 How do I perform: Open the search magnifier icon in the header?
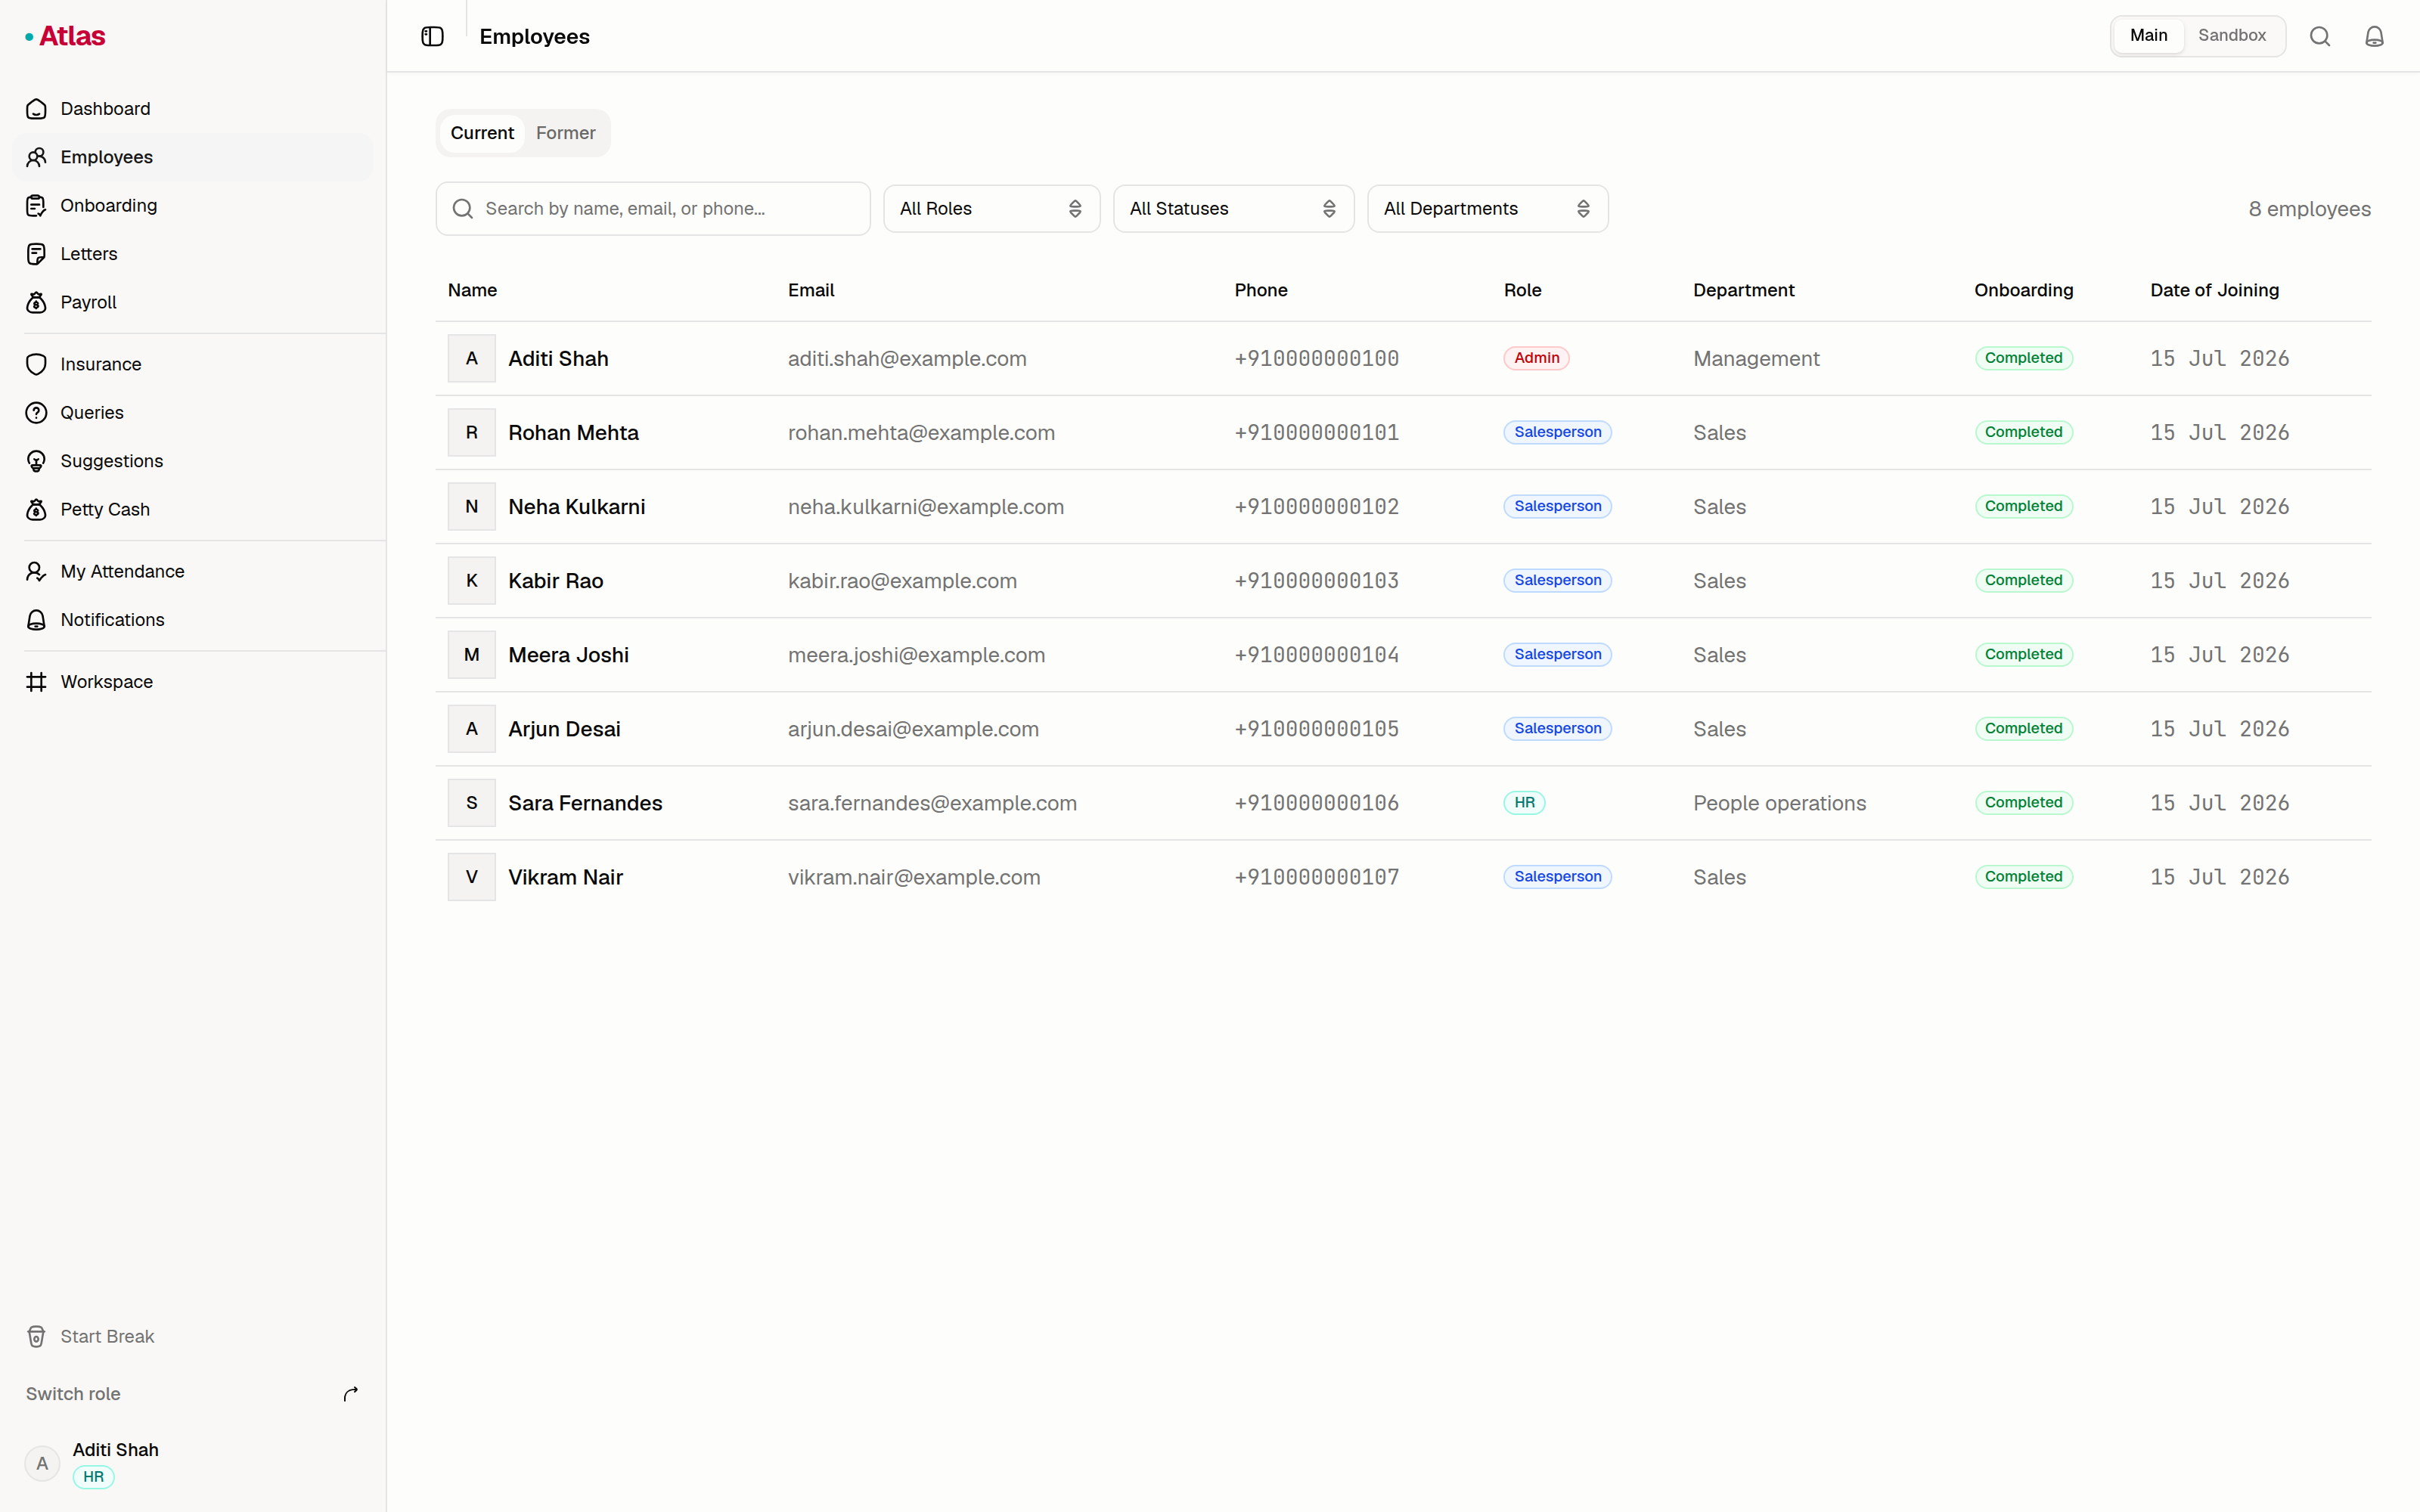pos(2320,36)
